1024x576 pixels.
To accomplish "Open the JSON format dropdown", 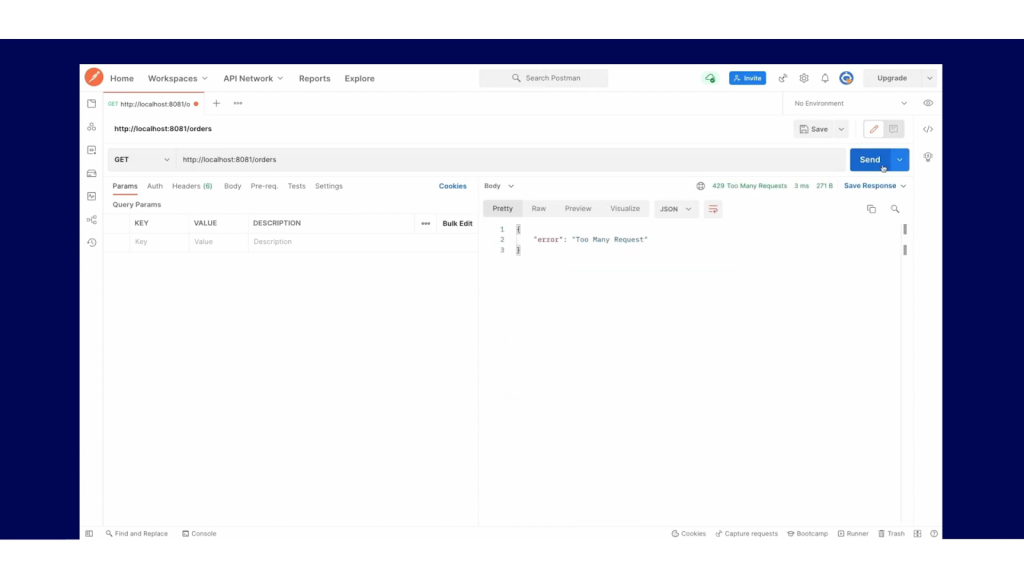I will tap(676, 209).
